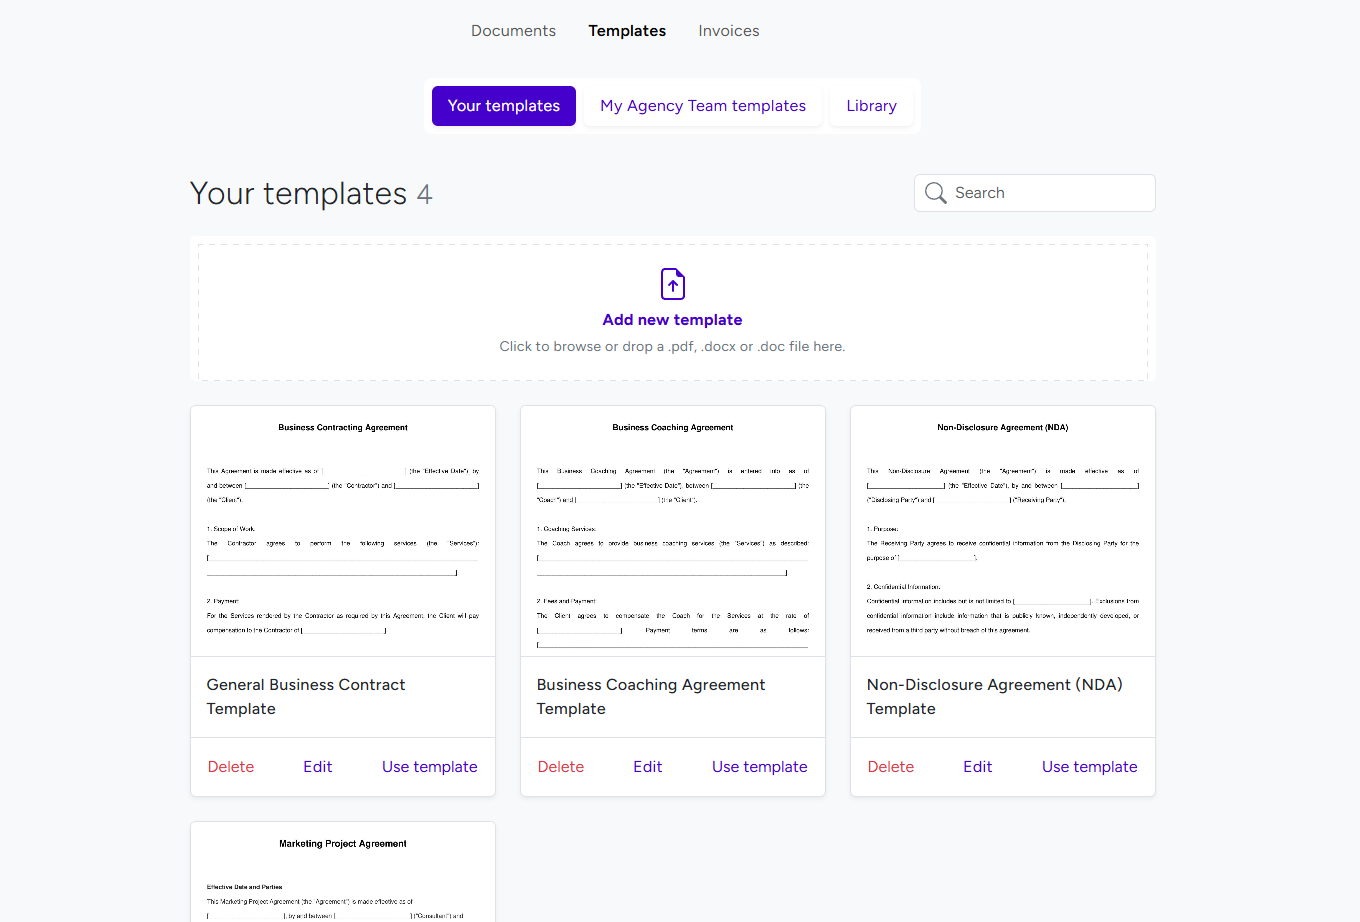The width and height of the screenshot is (1360, 922).
Task: Switch to the Invoices tab
Action: [728, 30]
